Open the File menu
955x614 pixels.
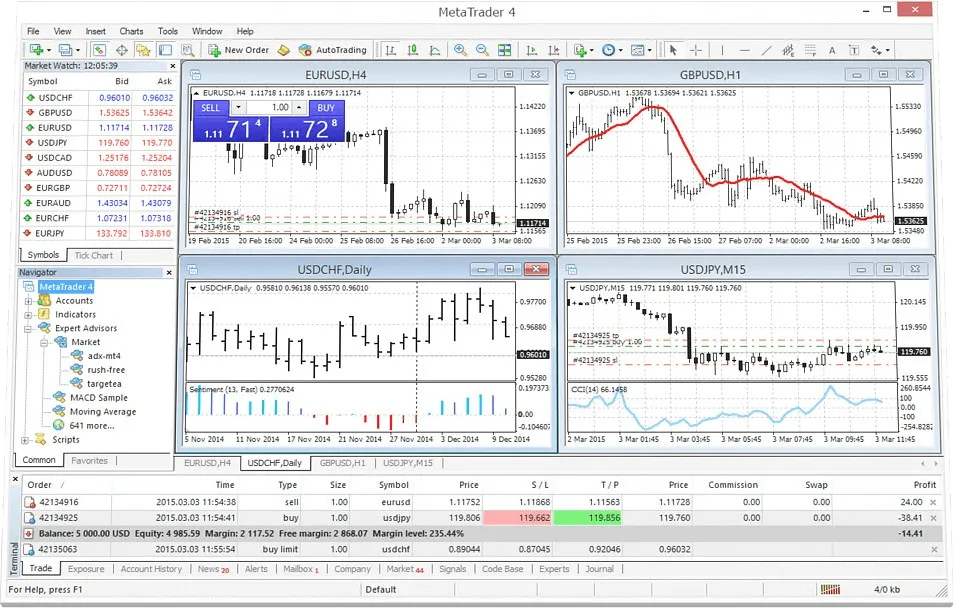[33, 31]
